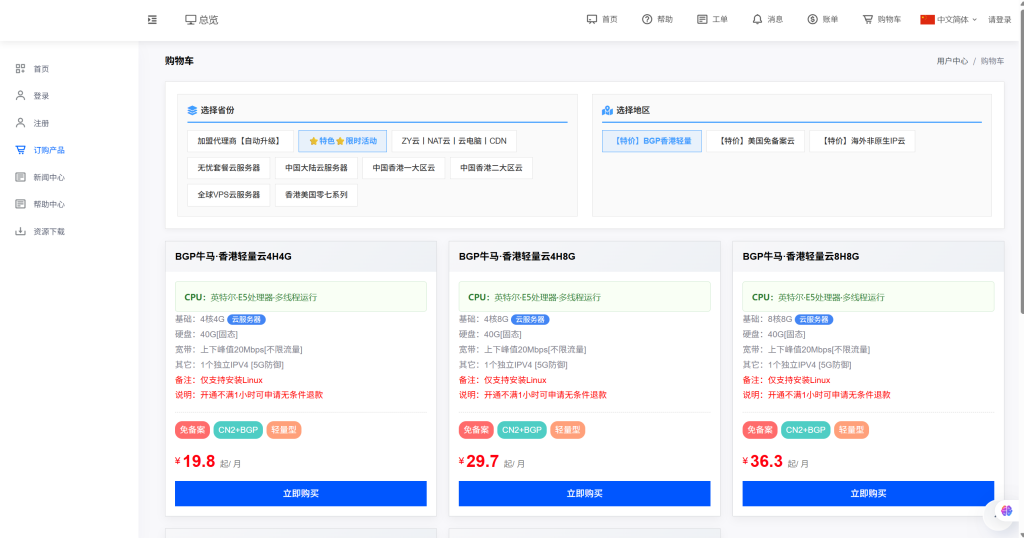Buy the 4H4G plan priced ¥19.8
The height and width of the screenshot is (538, 1024).
(x=300, y=494)
